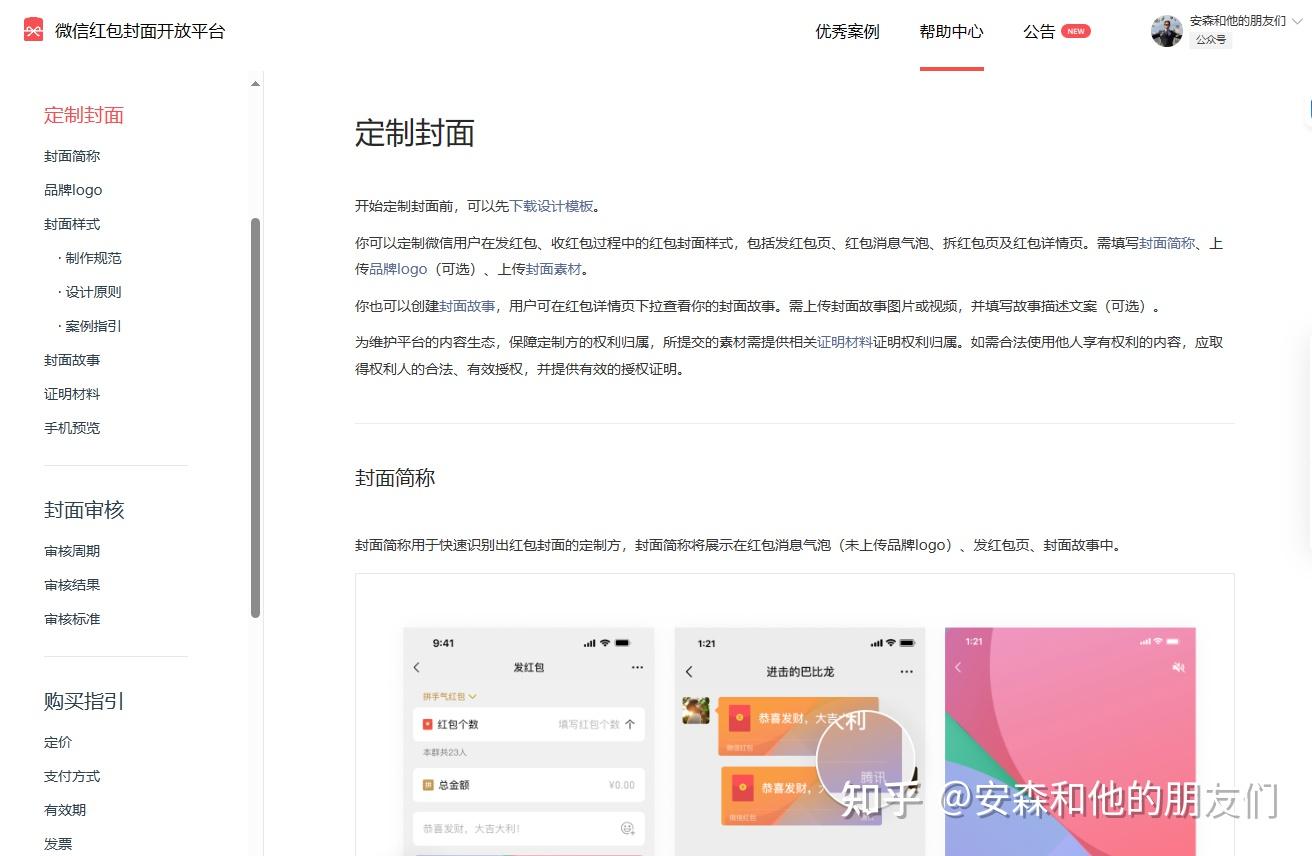Follow inline 封面简称 link in the paragraph
Image resolution: width=1312 pixels, height=856 pixels.
[1167, 243]
